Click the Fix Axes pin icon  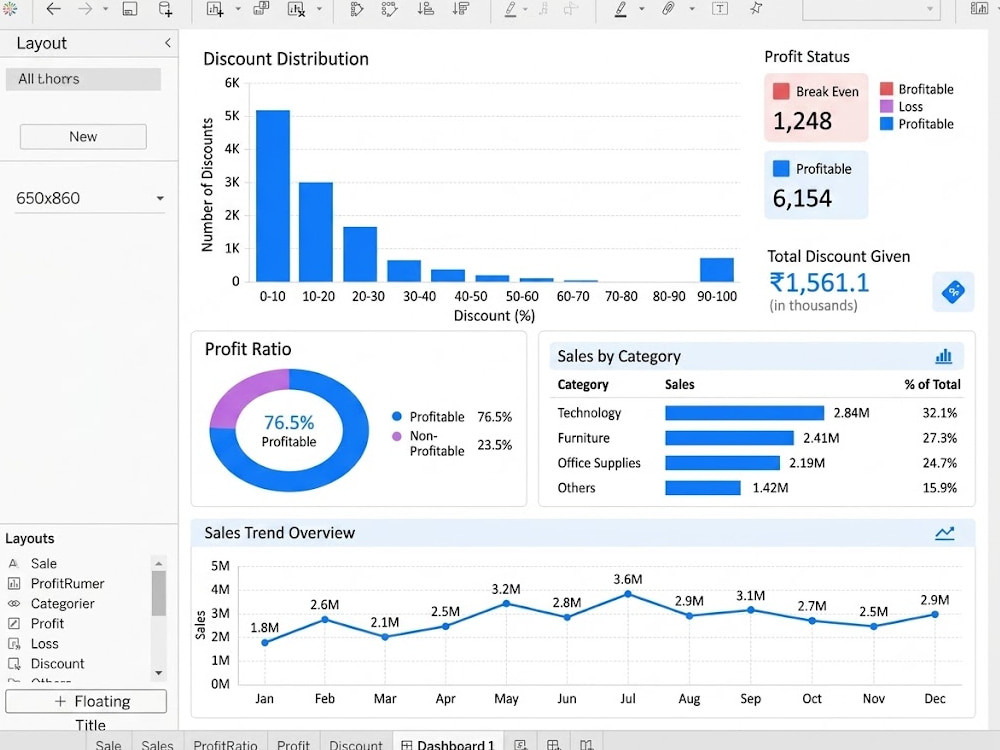pos(756,8)
